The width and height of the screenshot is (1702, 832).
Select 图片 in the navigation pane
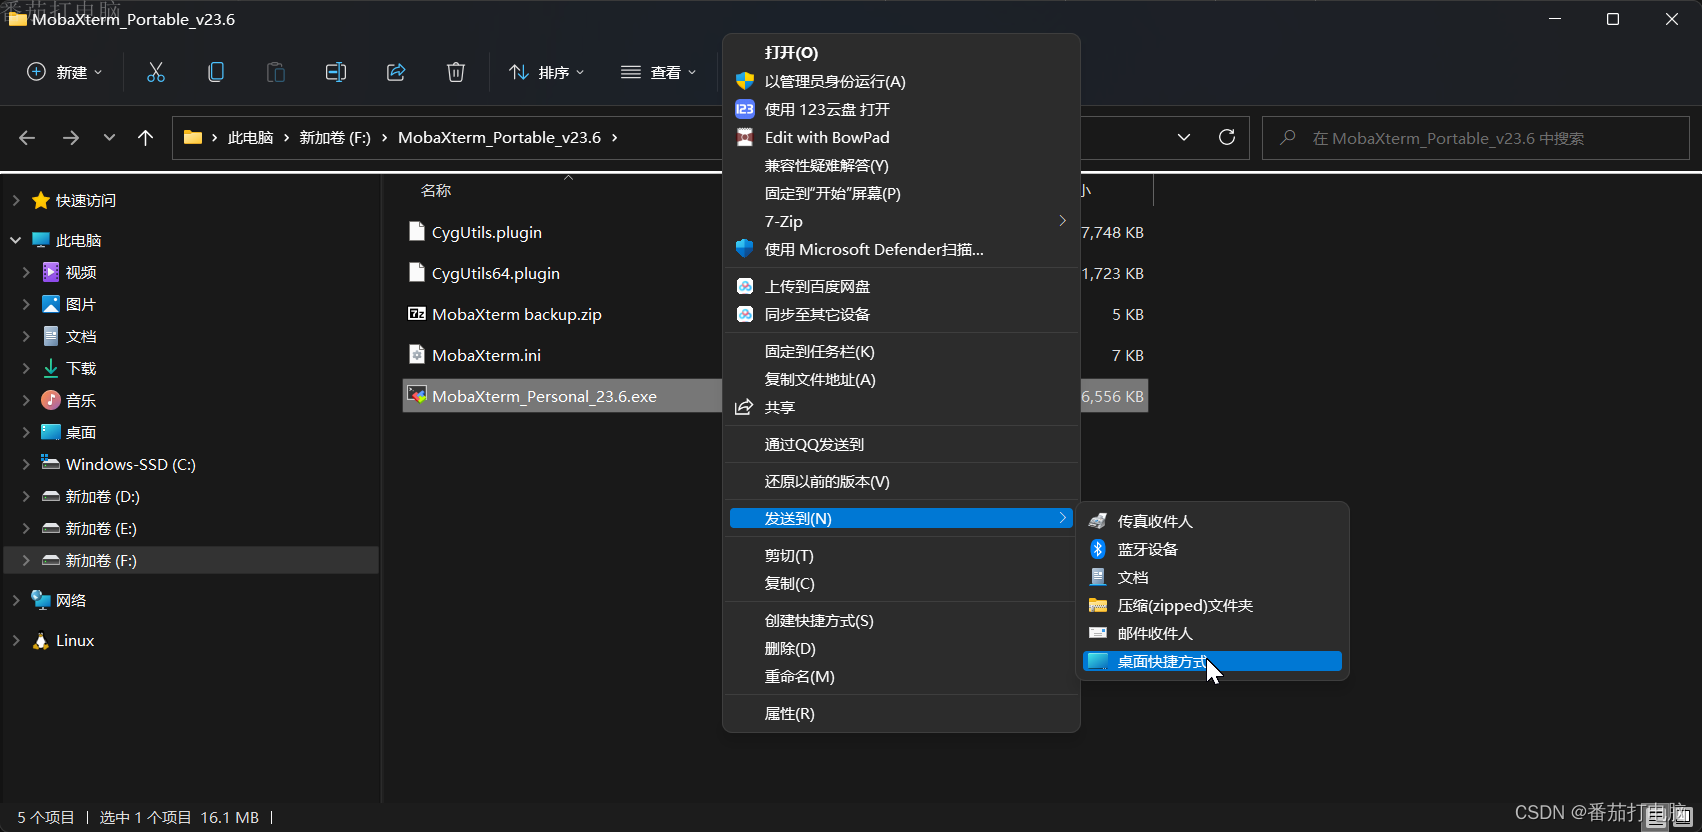[81, 305]
